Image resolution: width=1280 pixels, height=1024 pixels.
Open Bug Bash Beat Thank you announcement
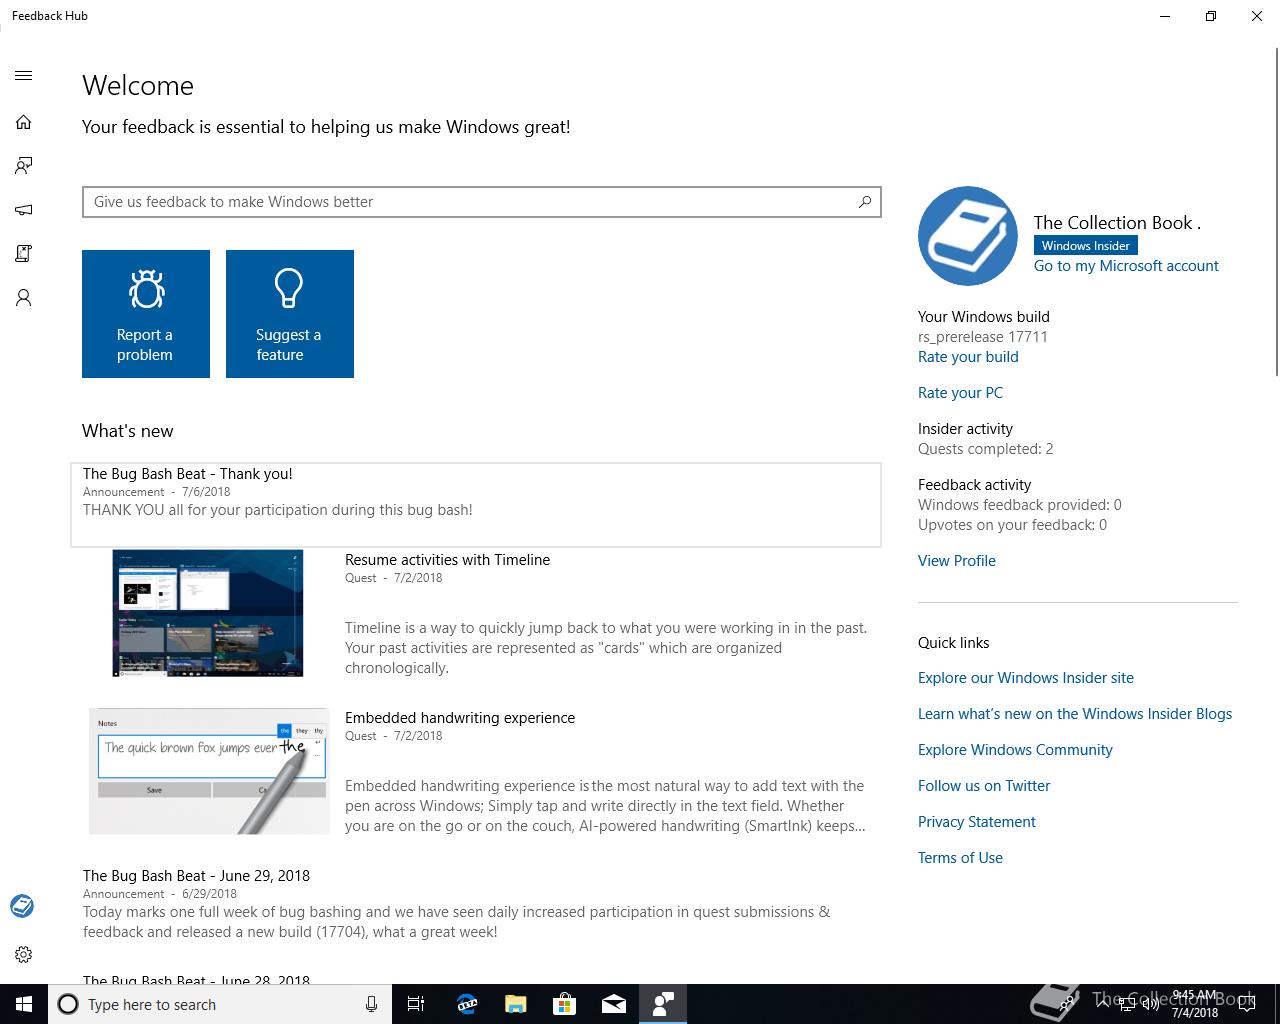click(476, 505)
